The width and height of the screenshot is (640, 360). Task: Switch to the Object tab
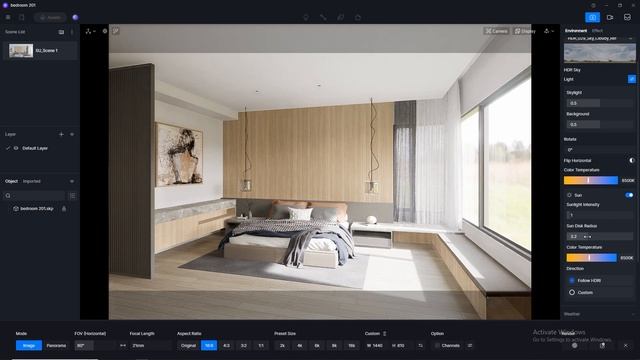click(11, 181)
